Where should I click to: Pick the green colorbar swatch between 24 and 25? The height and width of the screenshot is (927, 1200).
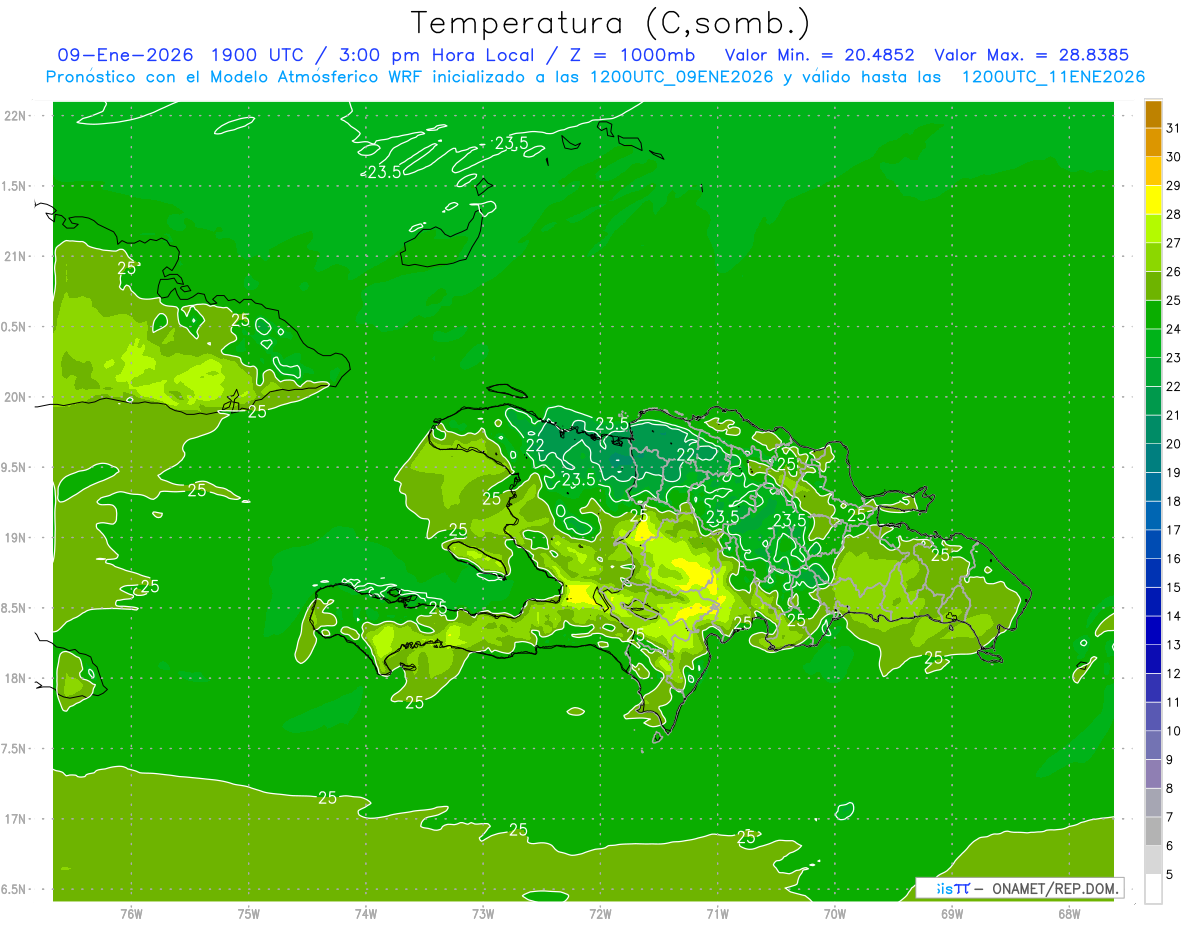[1153, 314]
